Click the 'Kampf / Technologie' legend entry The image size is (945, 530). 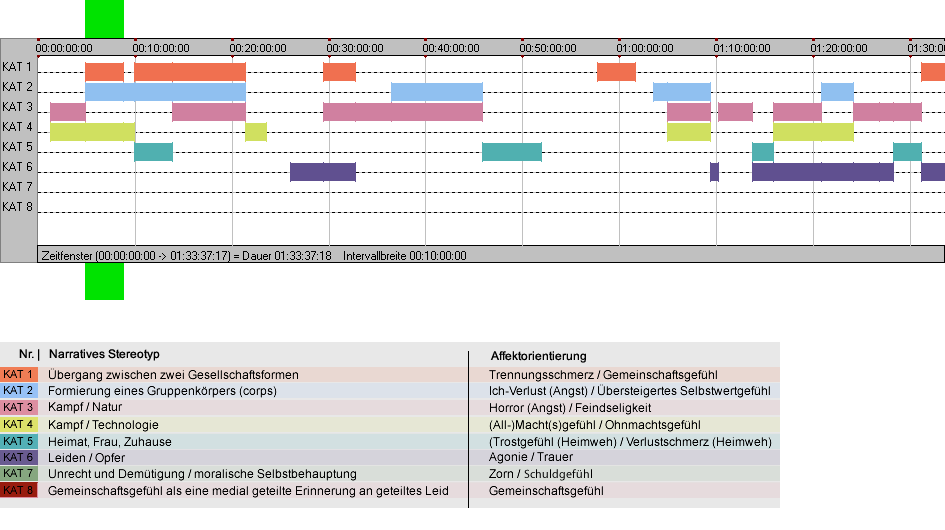pyautogui.click(x=104, y=424)
